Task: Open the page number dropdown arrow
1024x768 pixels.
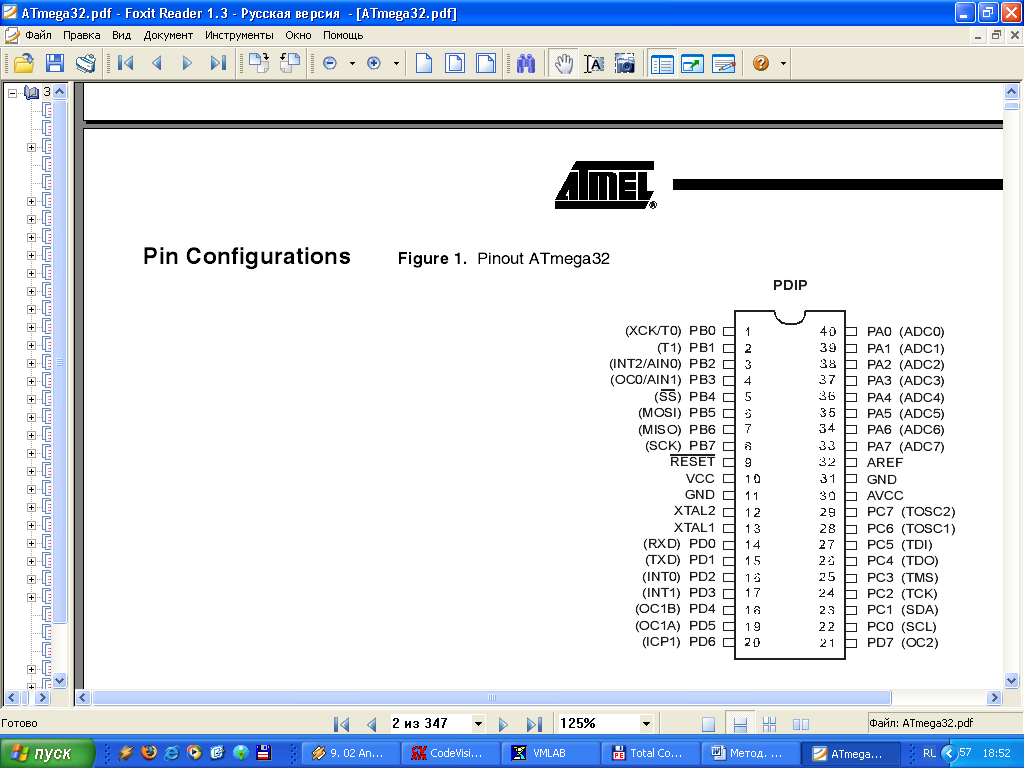Action: (x=478, y=724)
